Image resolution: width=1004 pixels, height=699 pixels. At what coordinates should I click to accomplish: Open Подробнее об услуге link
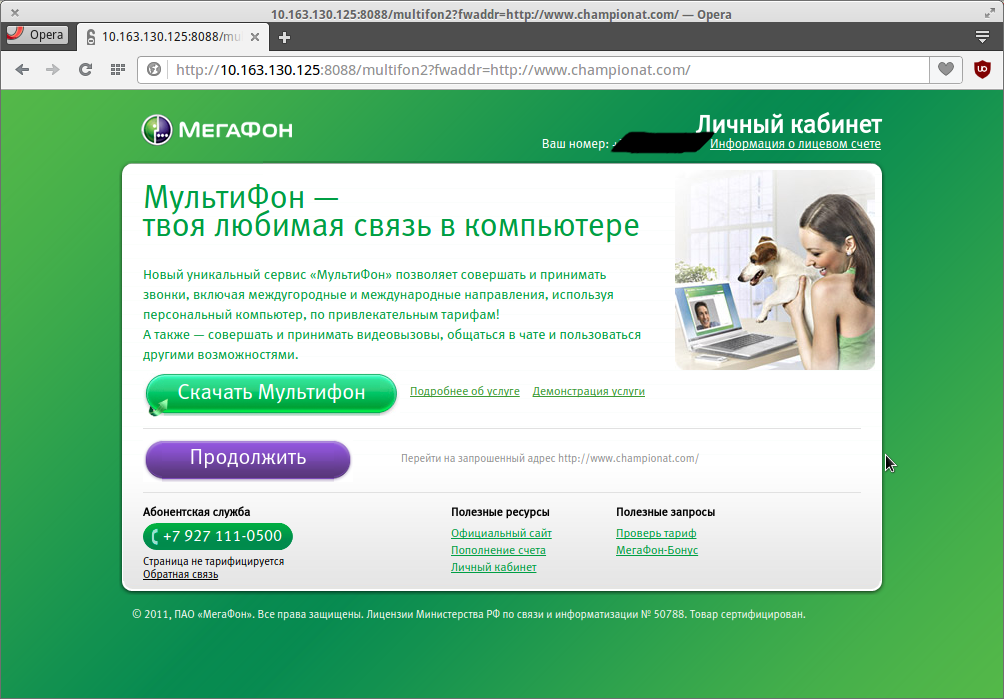pos(465,391)
